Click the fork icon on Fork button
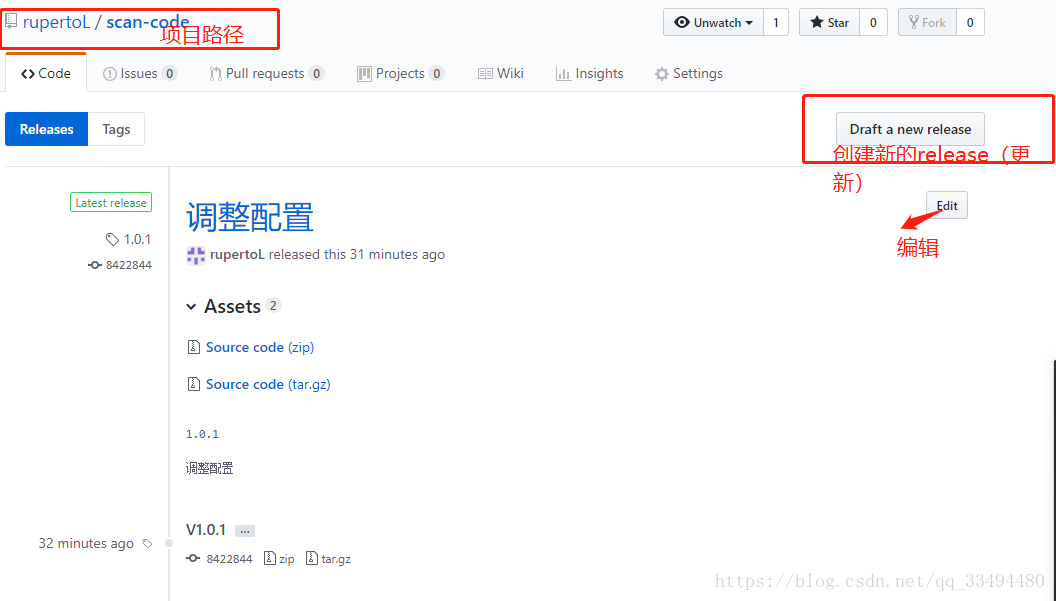Viewport: 1056px width, 601px height. [x=914, y=22]
